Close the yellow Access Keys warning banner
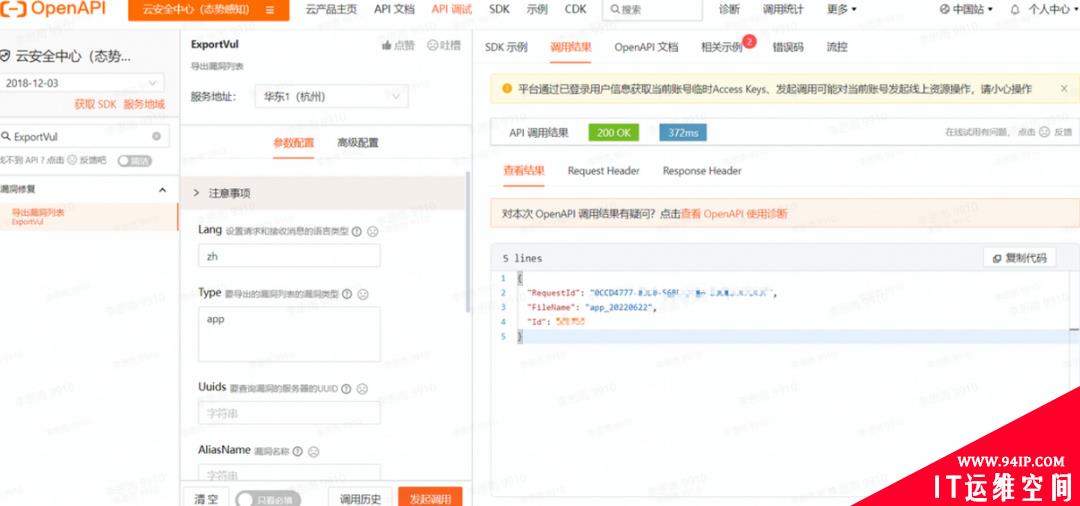1080x506 pixels. pyautogui.click(x=1064, y=88)
